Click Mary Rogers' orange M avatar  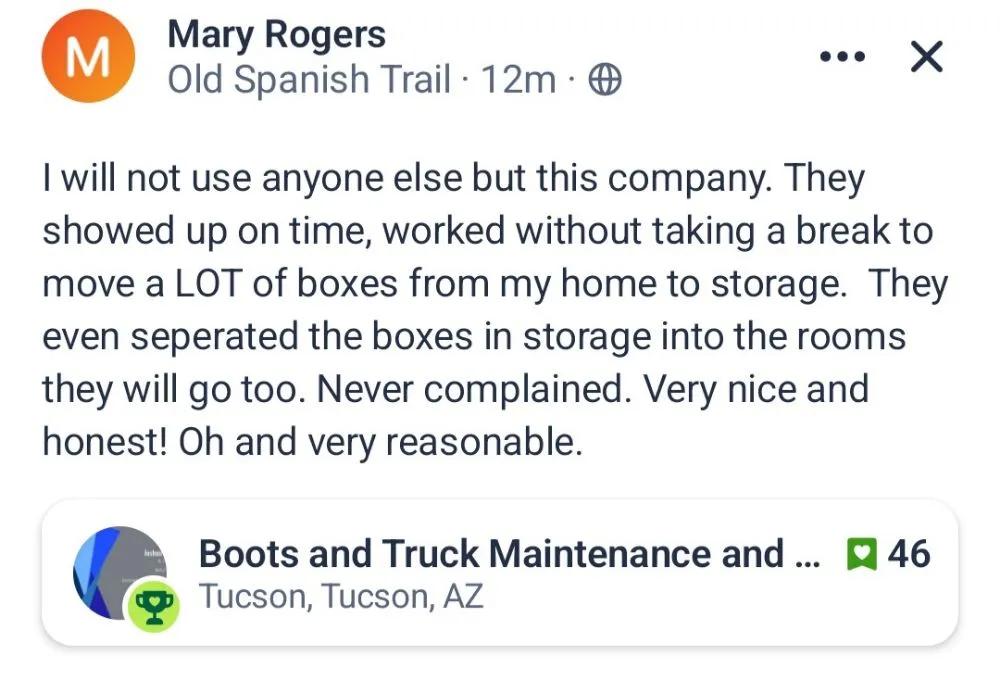coord(88,56)
